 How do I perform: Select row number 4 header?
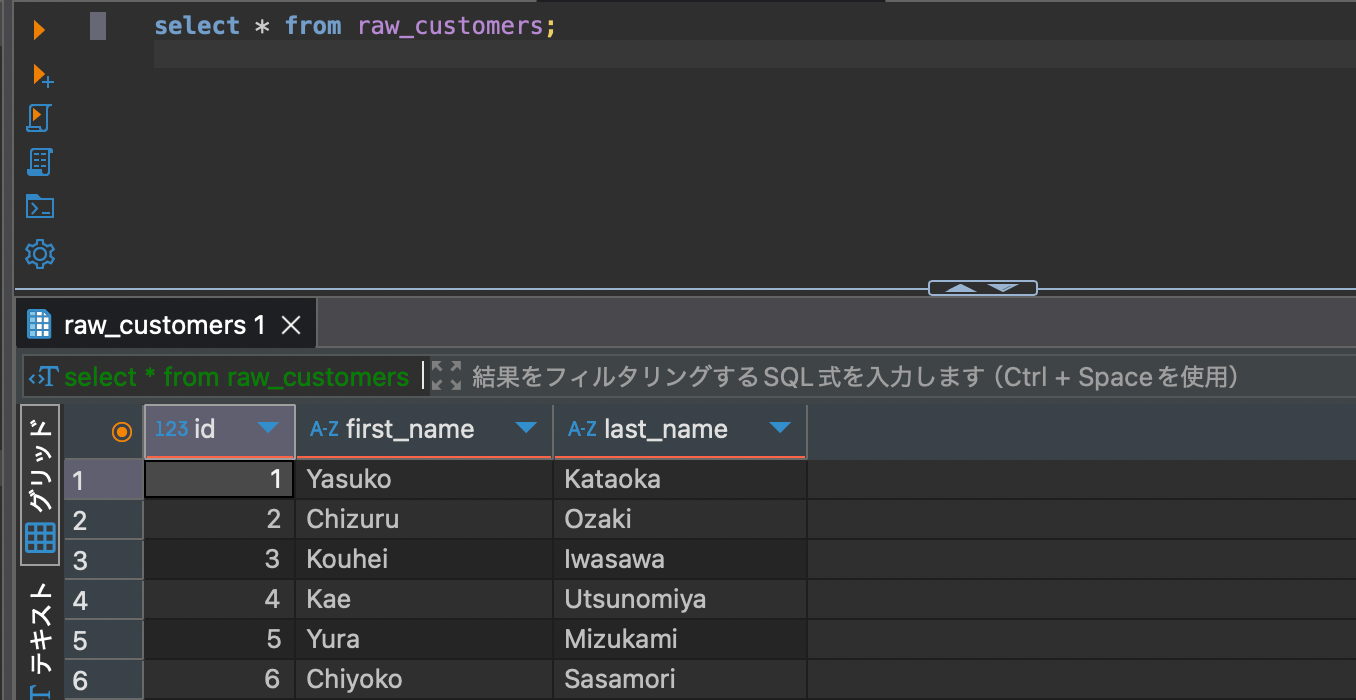[x=104, y=600]
